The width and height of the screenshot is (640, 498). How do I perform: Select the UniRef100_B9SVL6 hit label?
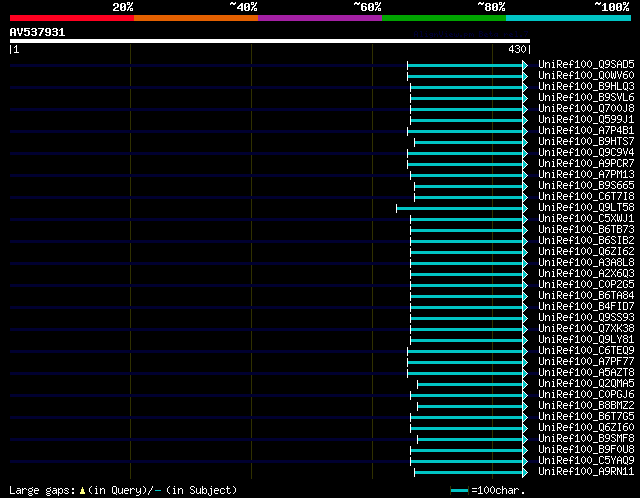pos(586,98)
